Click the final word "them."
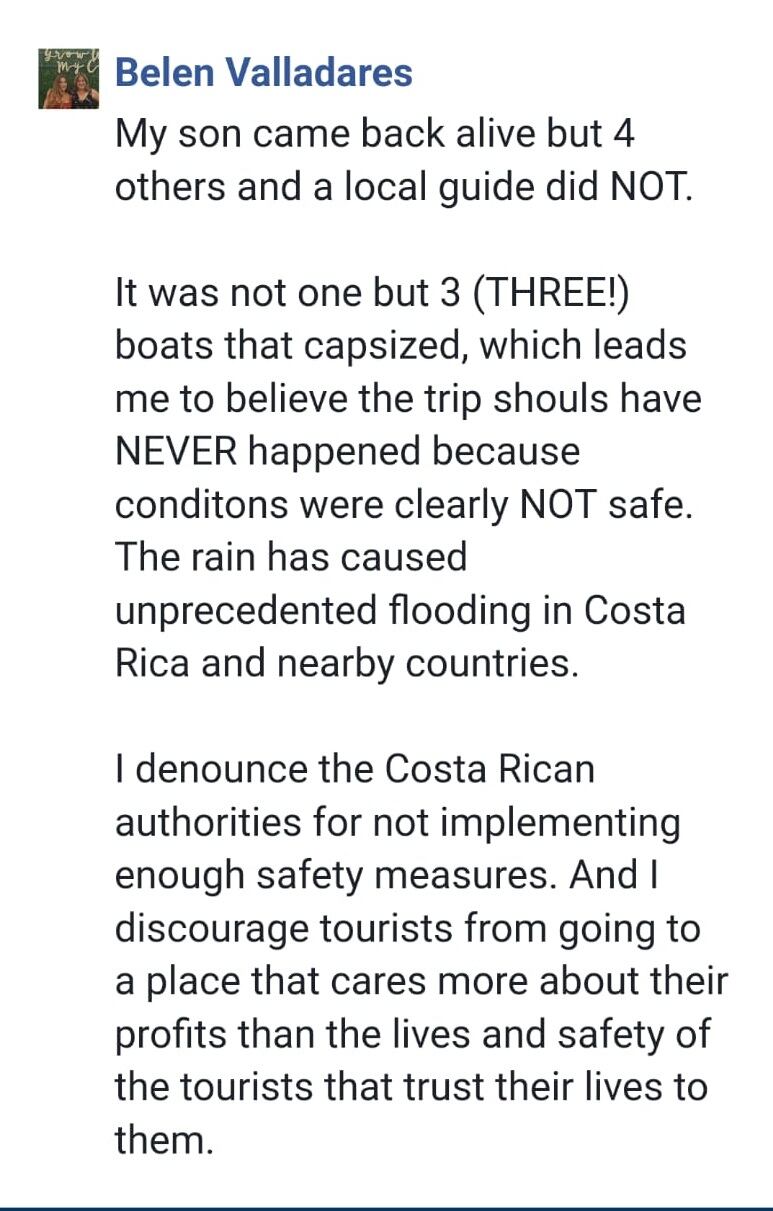Image resolution: width=773 pixels, height=1211 pixels. pyautogui.click(x=164, y=1140)
